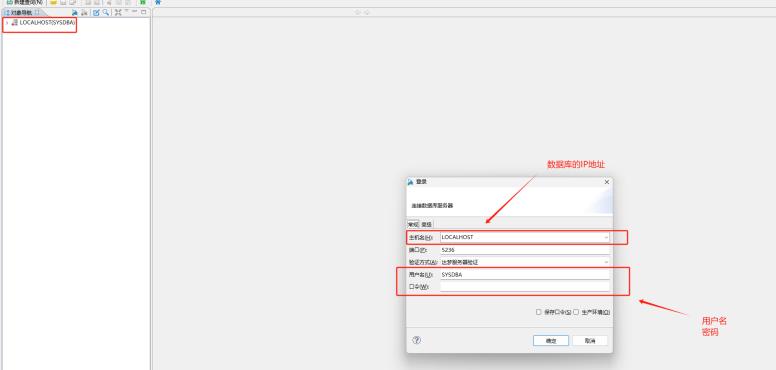Click the yellow folder icon in main toolbar
This screenshot has width=776, height=370.
53,2
